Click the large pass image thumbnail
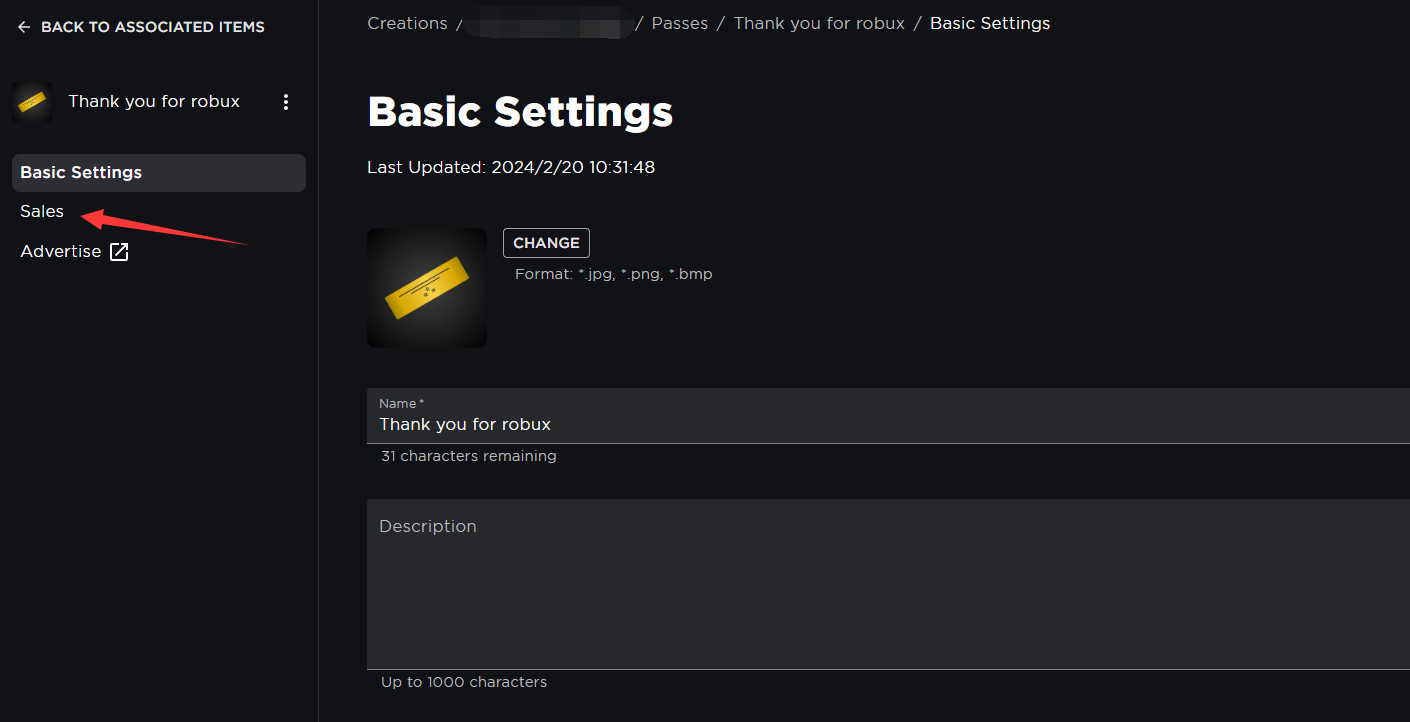1410x722 pixels. click(427, 288)
